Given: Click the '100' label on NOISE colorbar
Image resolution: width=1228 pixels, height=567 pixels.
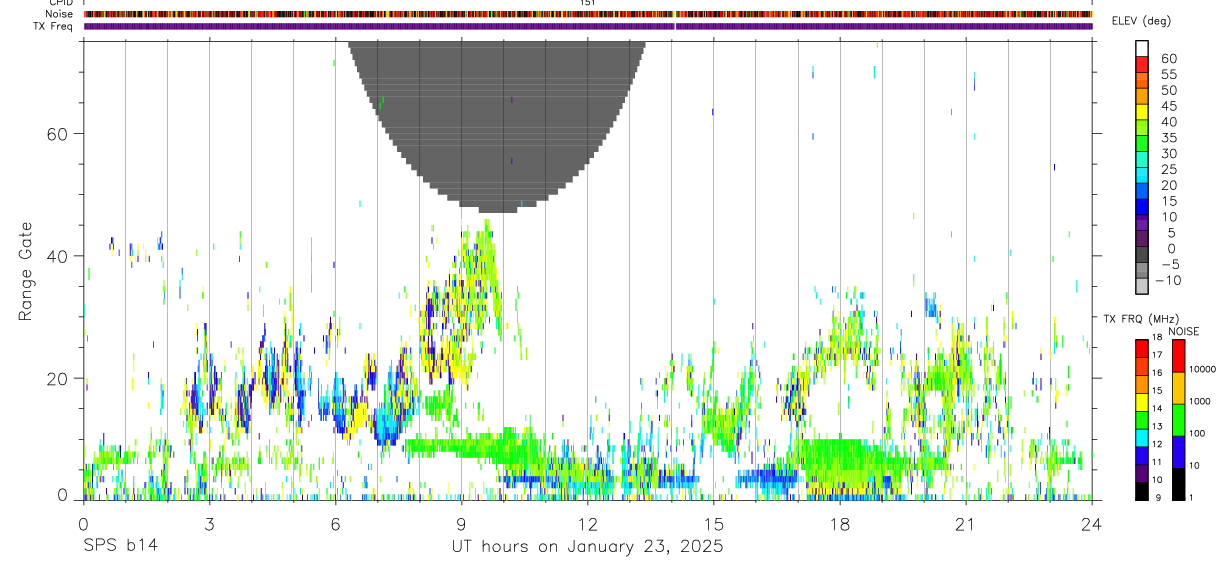Looking at the screenshot, I should 1198,433.
